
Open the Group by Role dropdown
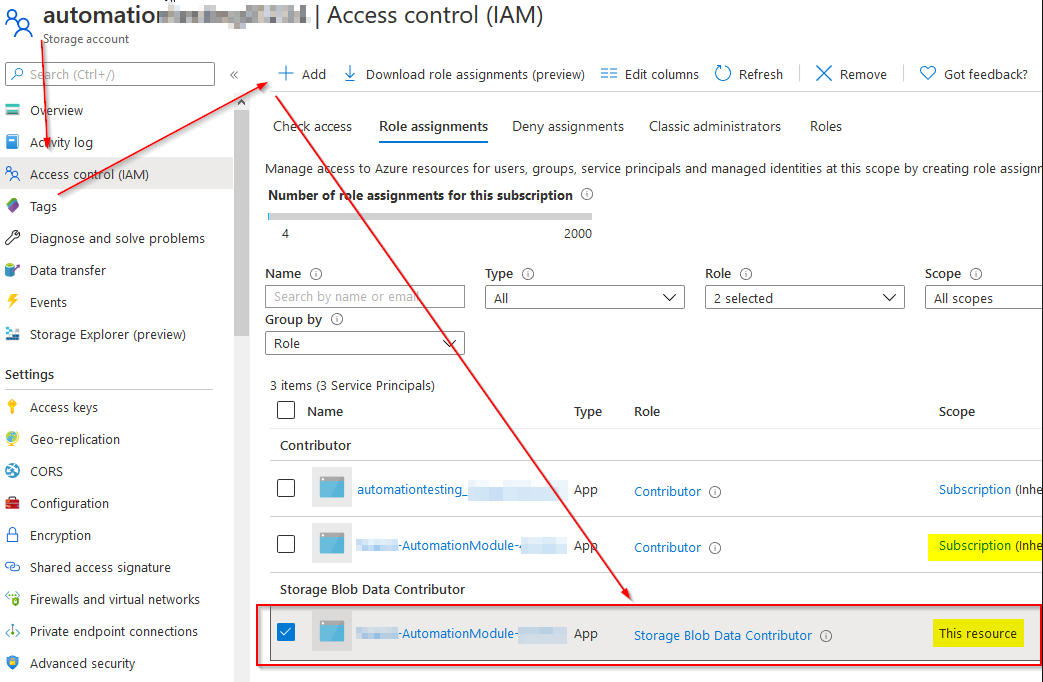coord(365,343)
